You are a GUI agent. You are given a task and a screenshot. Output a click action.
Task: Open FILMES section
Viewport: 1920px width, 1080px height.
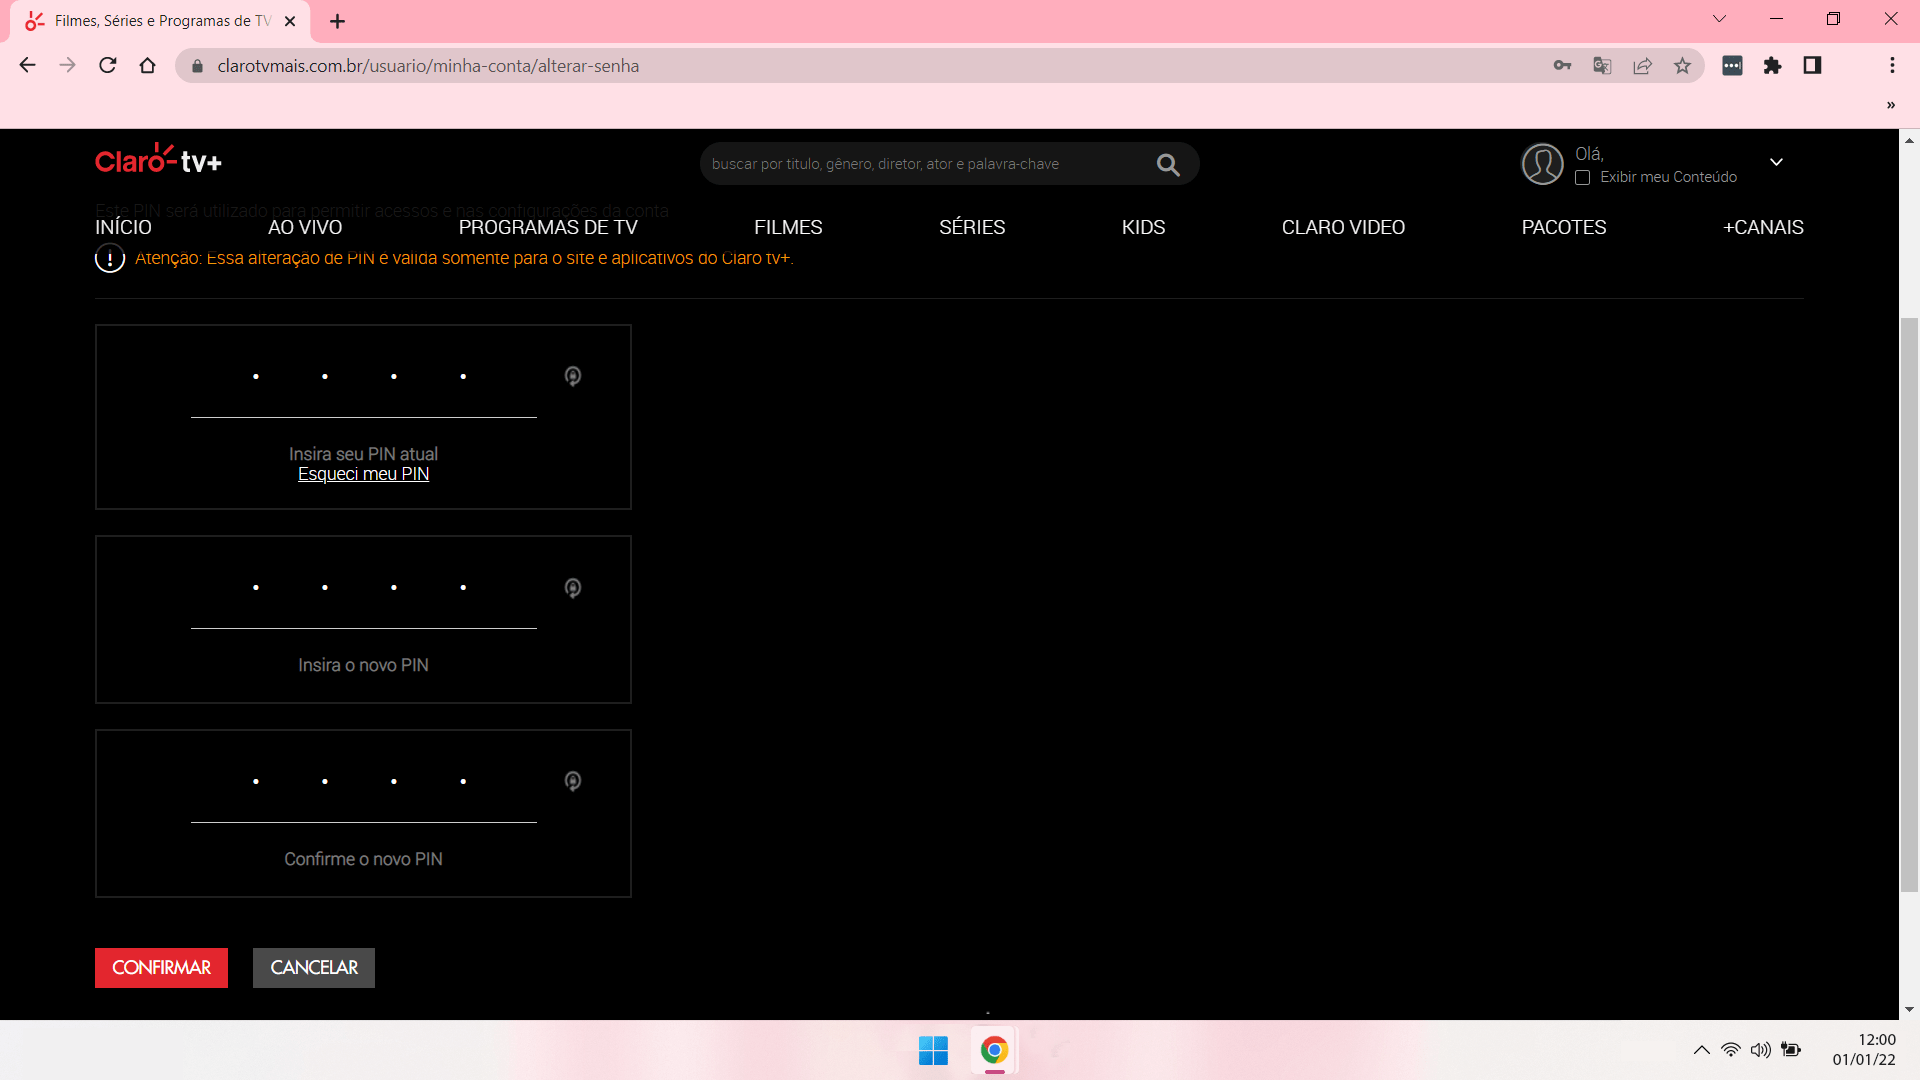point(788,227)
